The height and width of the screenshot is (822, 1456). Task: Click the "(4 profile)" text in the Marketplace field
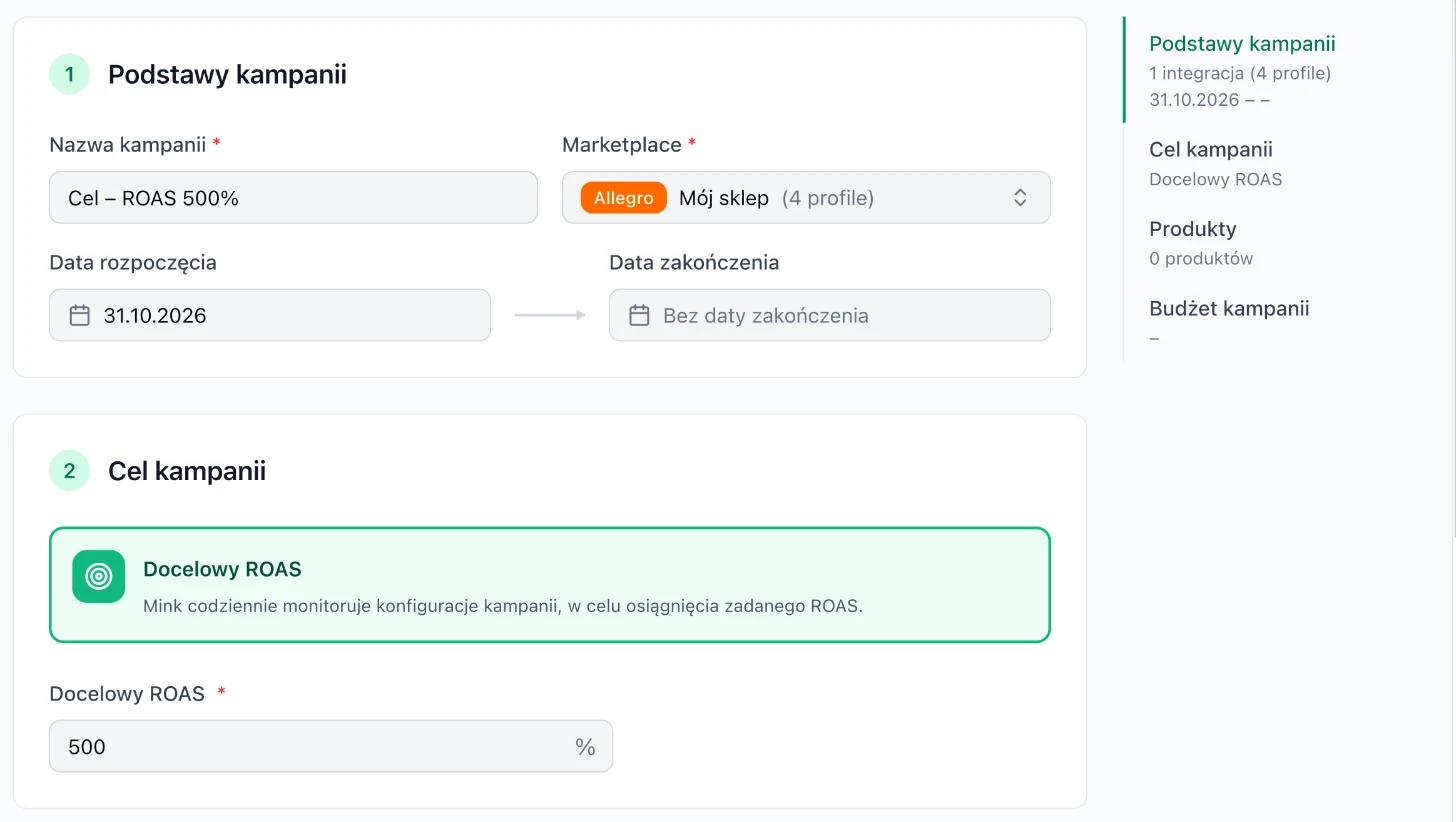click(x=828, y=198)
